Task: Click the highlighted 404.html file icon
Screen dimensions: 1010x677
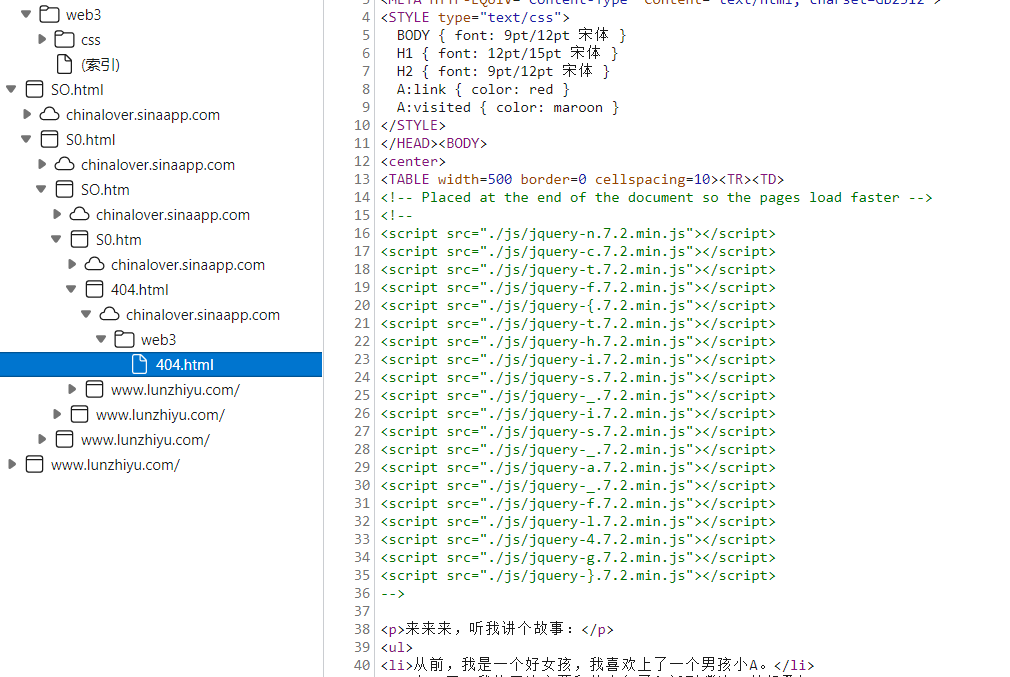Action: [x=139, y=365]
